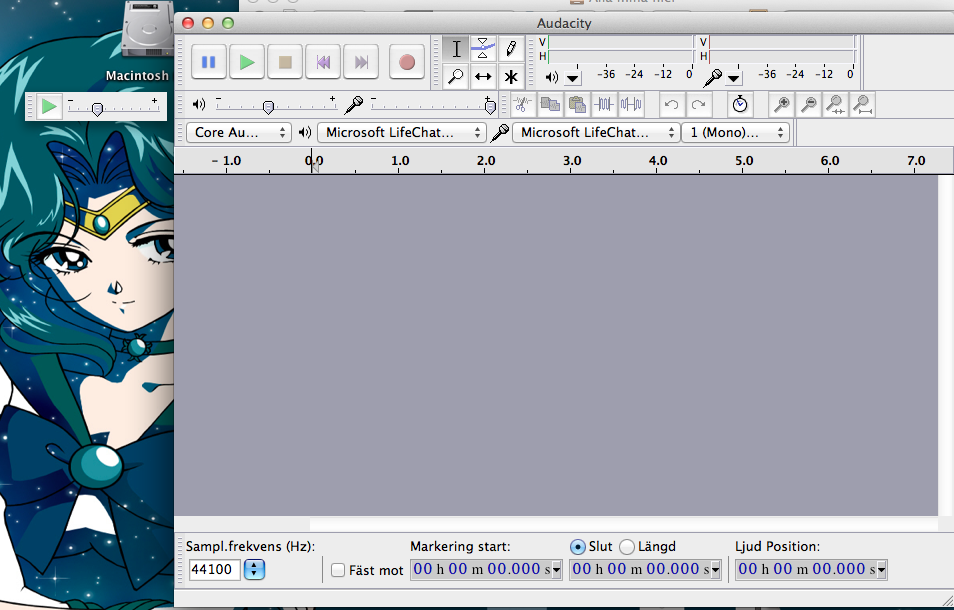Close the Audacity window with the red button

[x=188, y=23]
